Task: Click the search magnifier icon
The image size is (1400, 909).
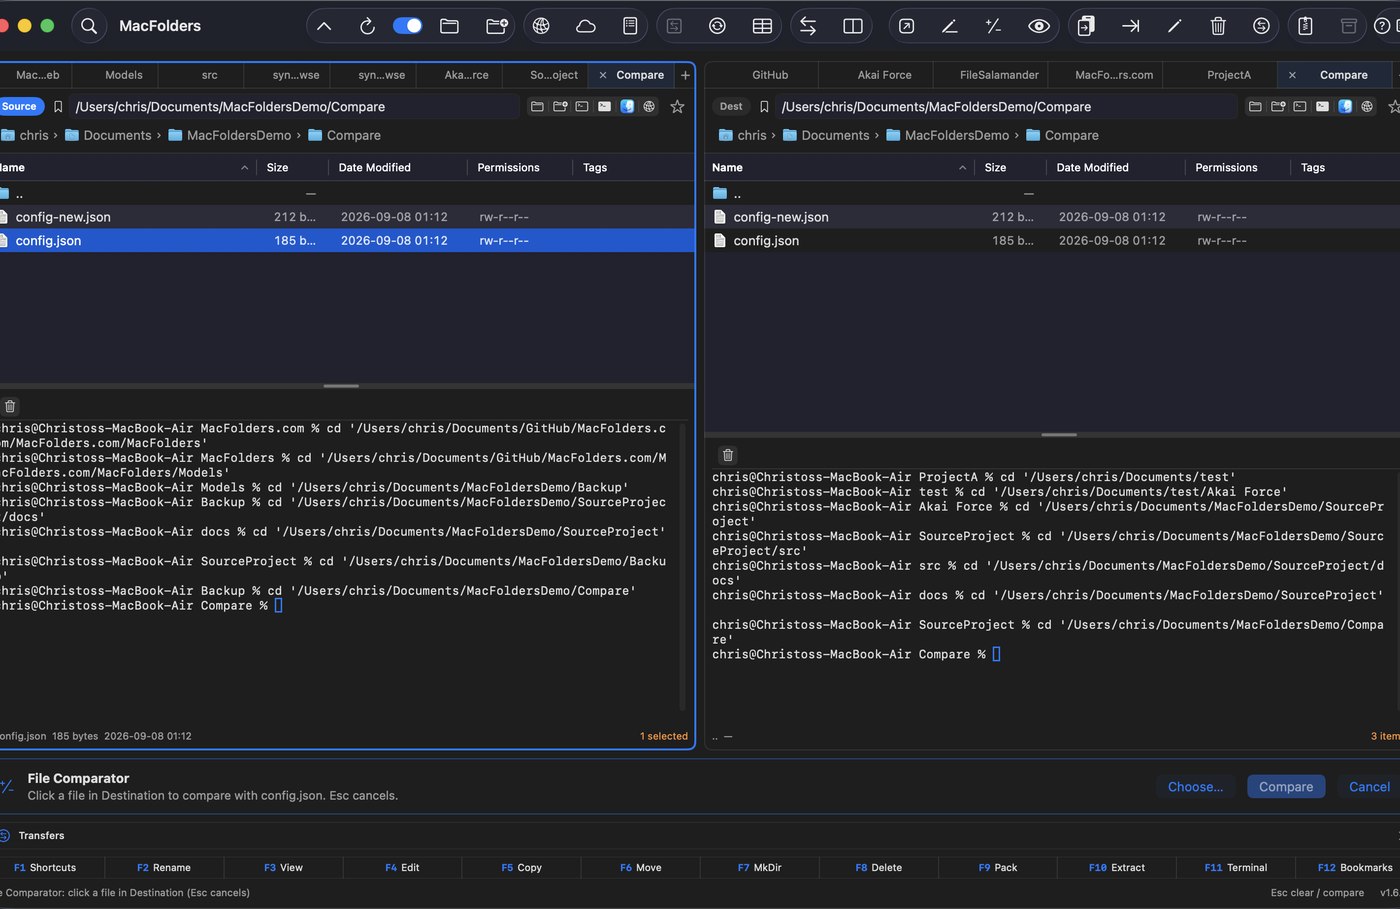Action: coord(89,26)
